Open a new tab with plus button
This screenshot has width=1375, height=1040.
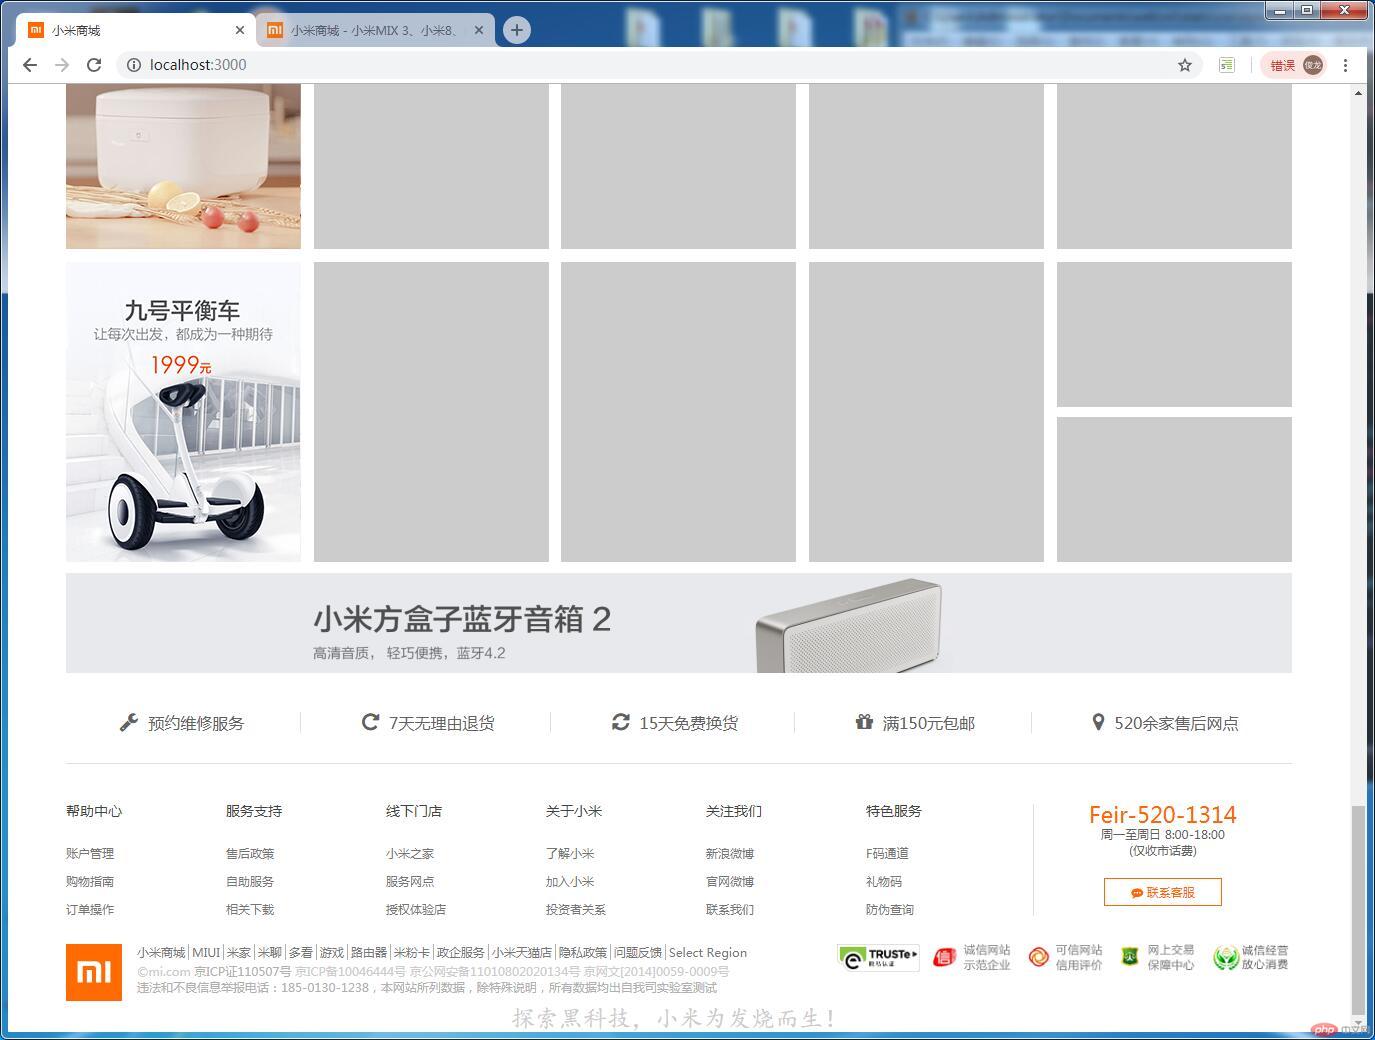click(x=516, y=30)
